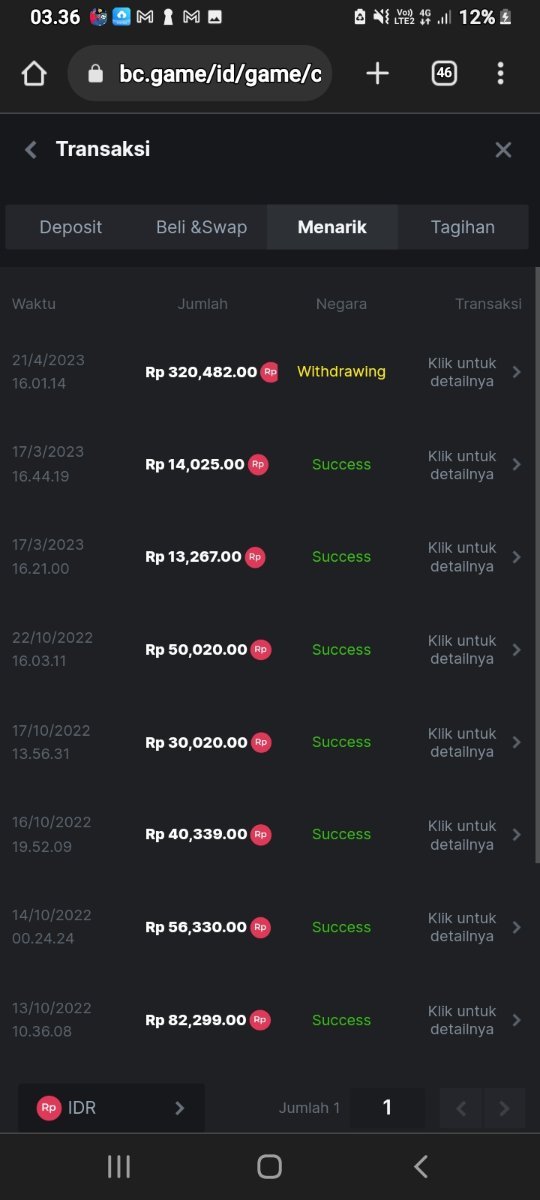Image resolution: width=540 pixels, height=1200 pixels.
Task: Open the Tagihan tab
Action: (x=463, y=227)
